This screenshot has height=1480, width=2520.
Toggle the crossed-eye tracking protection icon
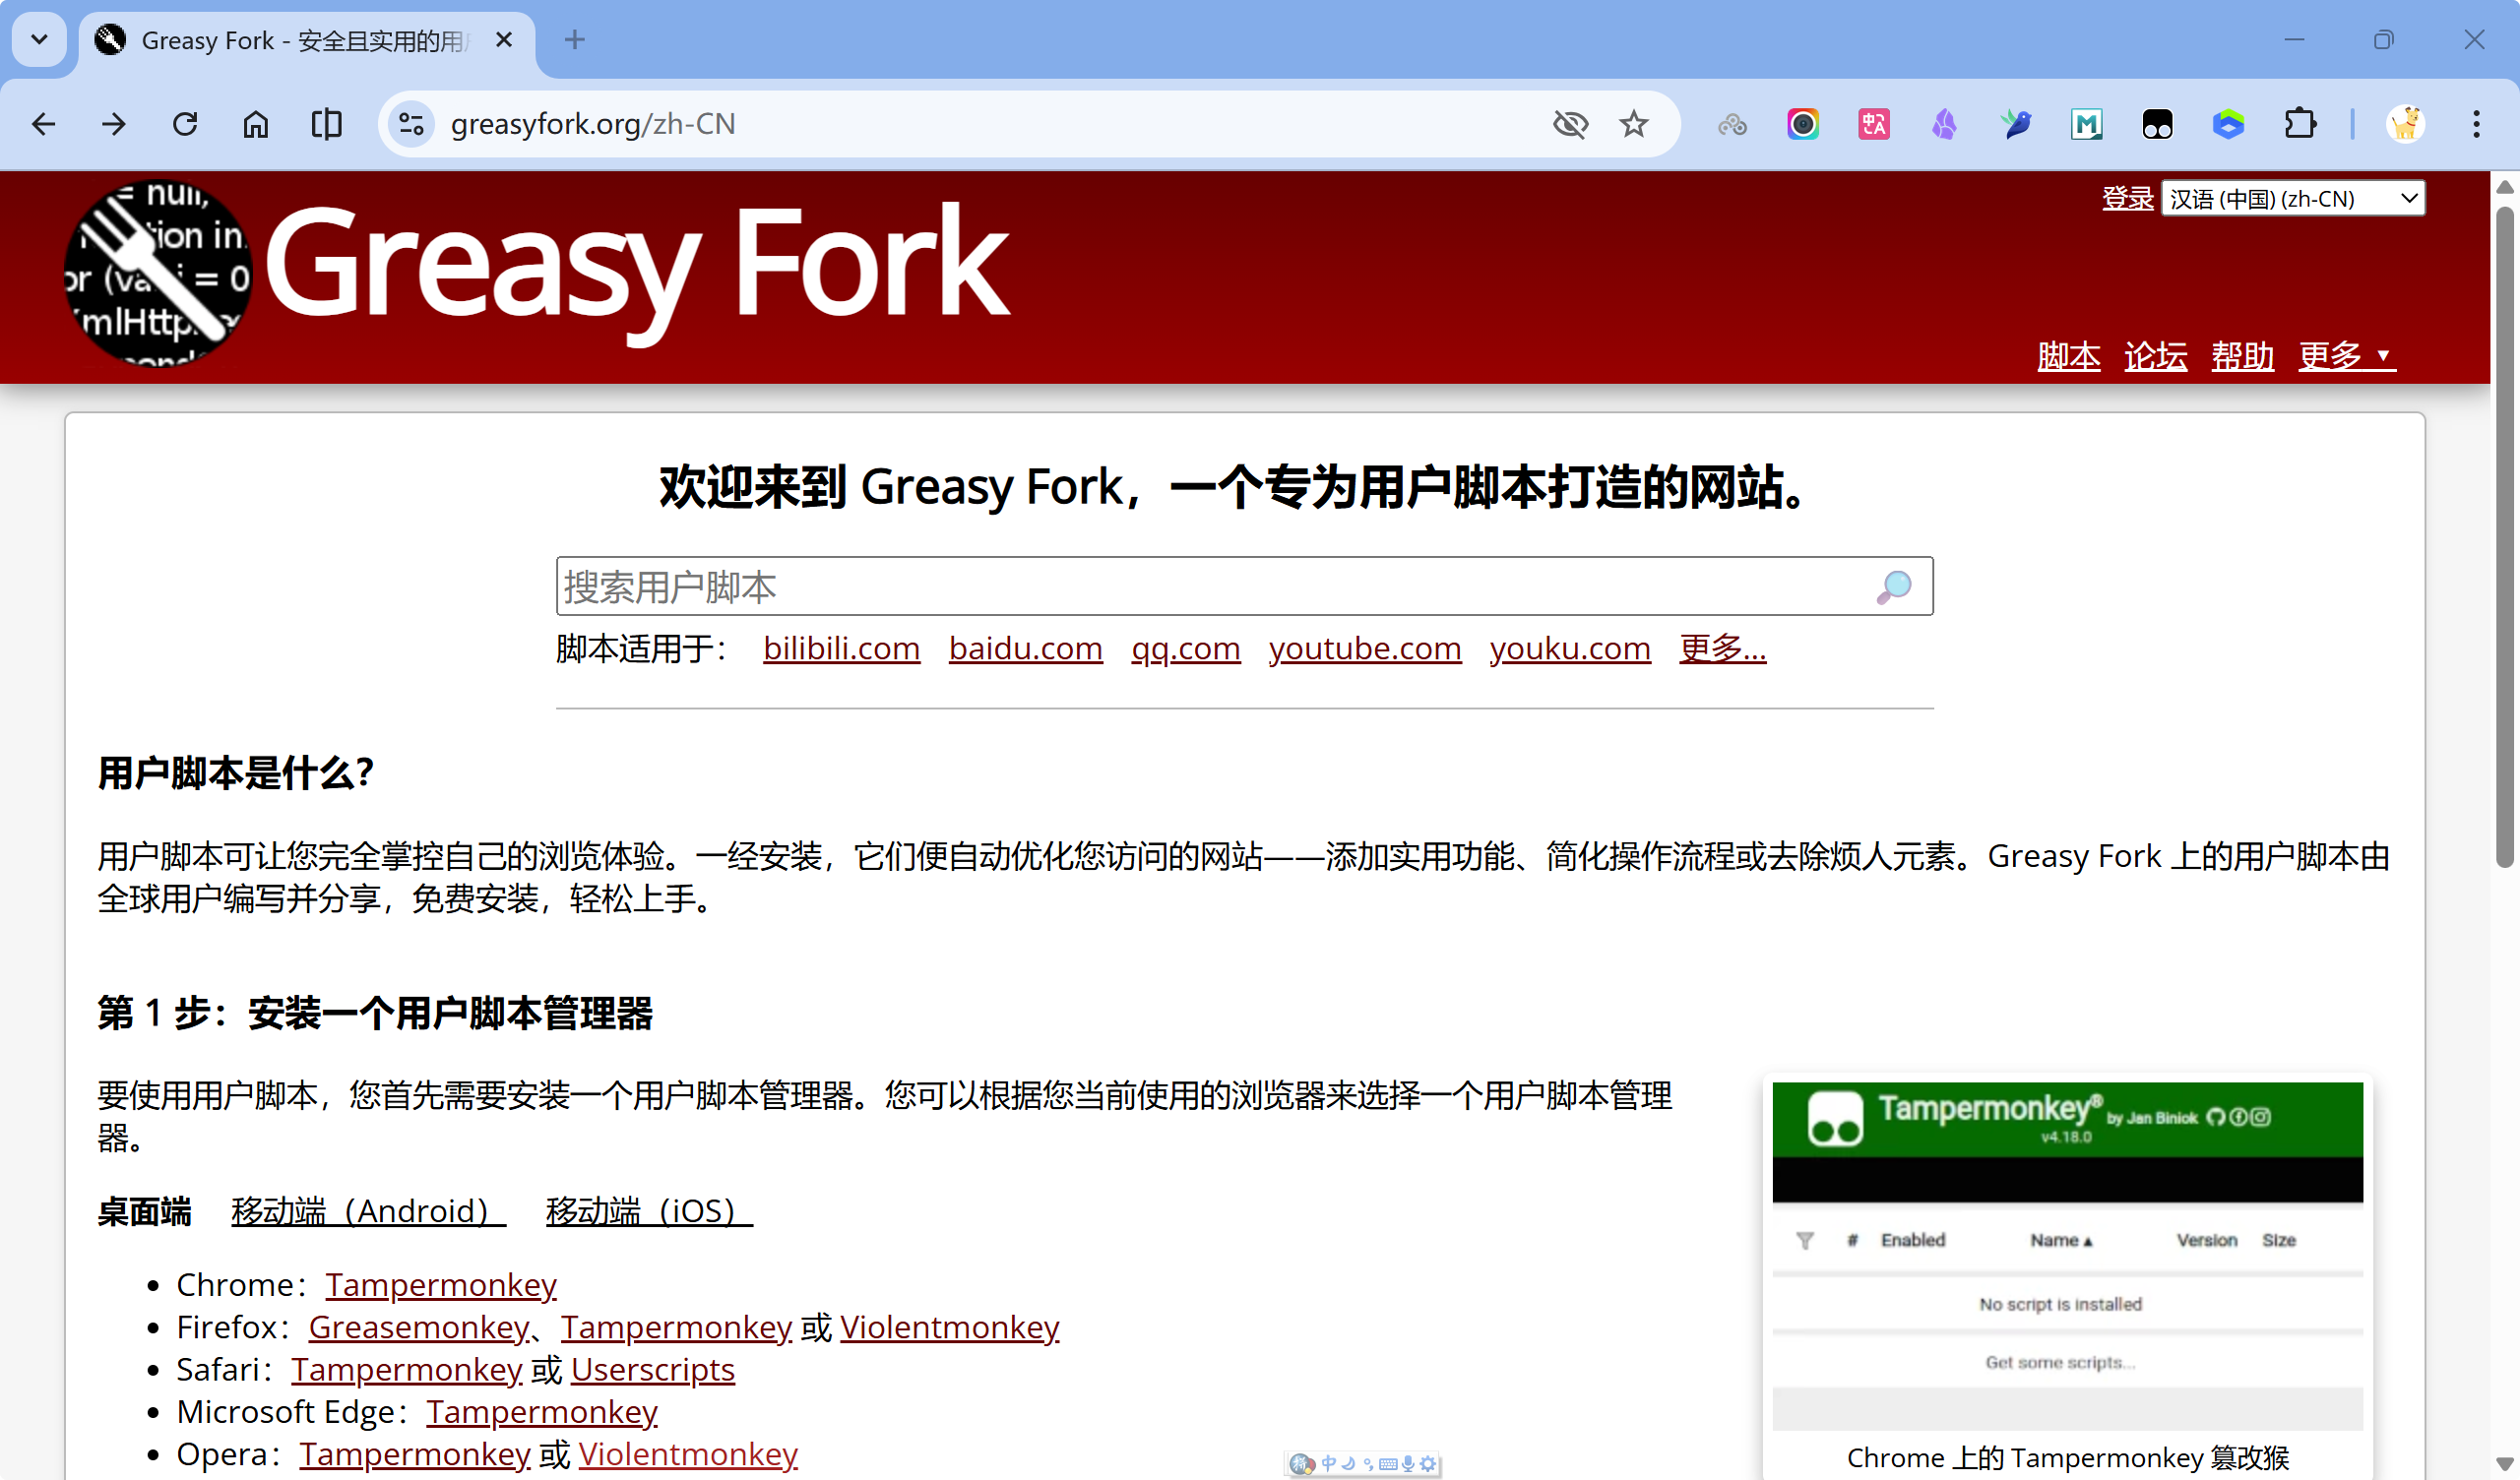[x=1570, y=124]
